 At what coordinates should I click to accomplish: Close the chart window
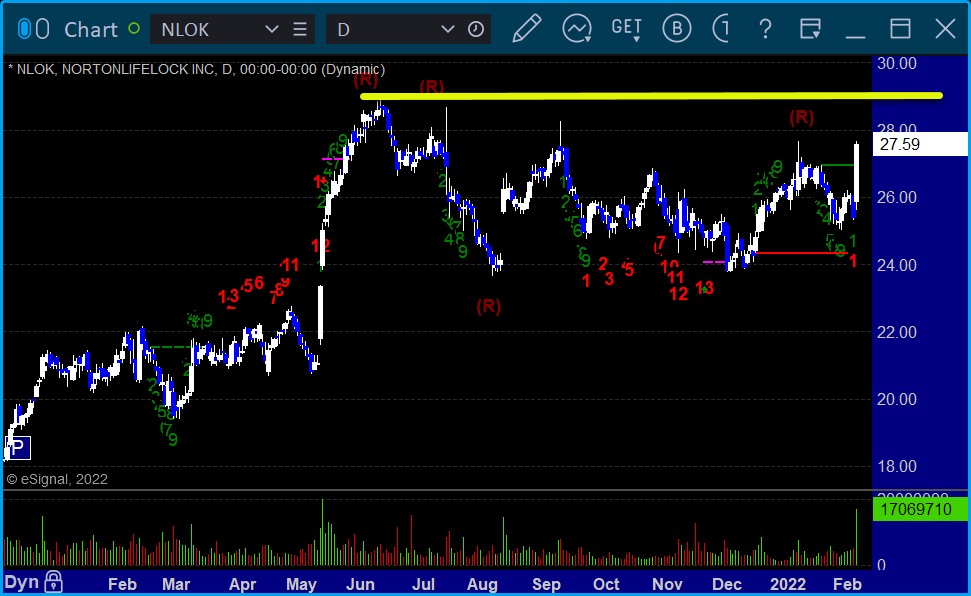tap(945, 29)
